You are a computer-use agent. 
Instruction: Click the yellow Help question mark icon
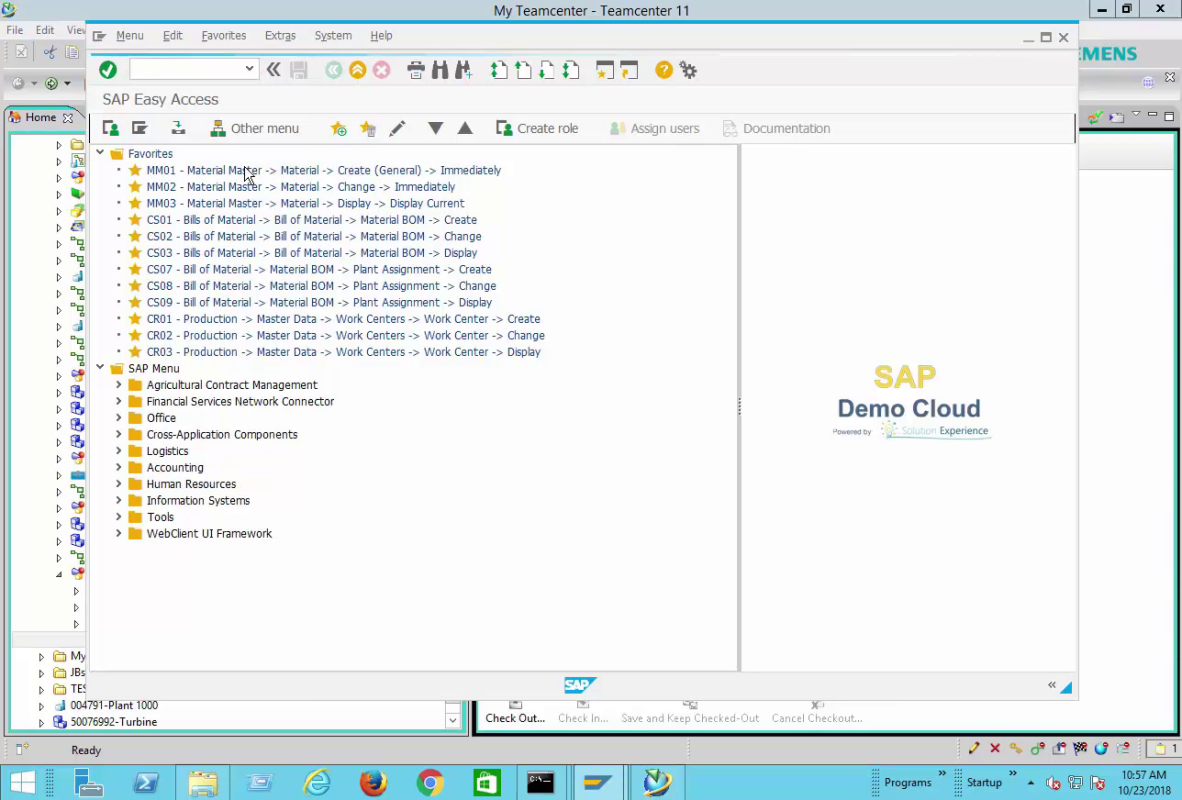click(663, 70)
